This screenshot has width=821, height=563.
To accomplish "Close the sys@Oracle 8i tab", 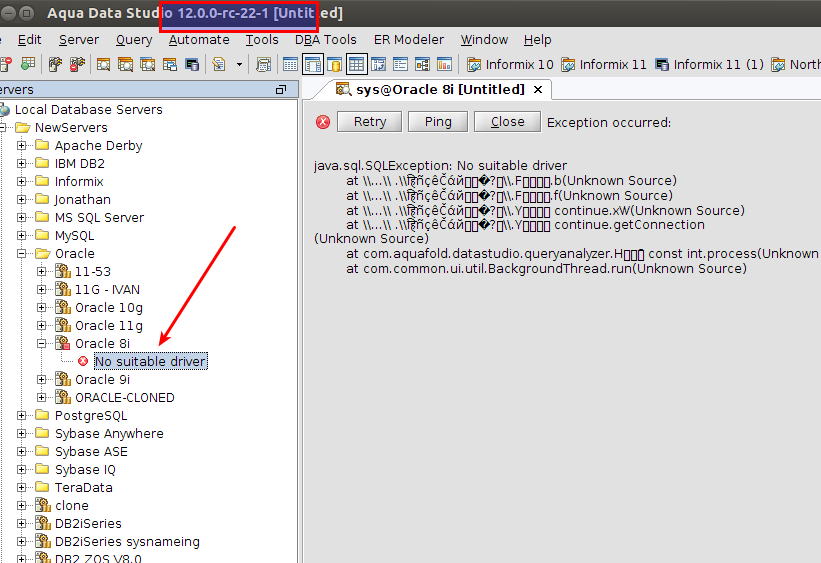I will pos(538,90).
